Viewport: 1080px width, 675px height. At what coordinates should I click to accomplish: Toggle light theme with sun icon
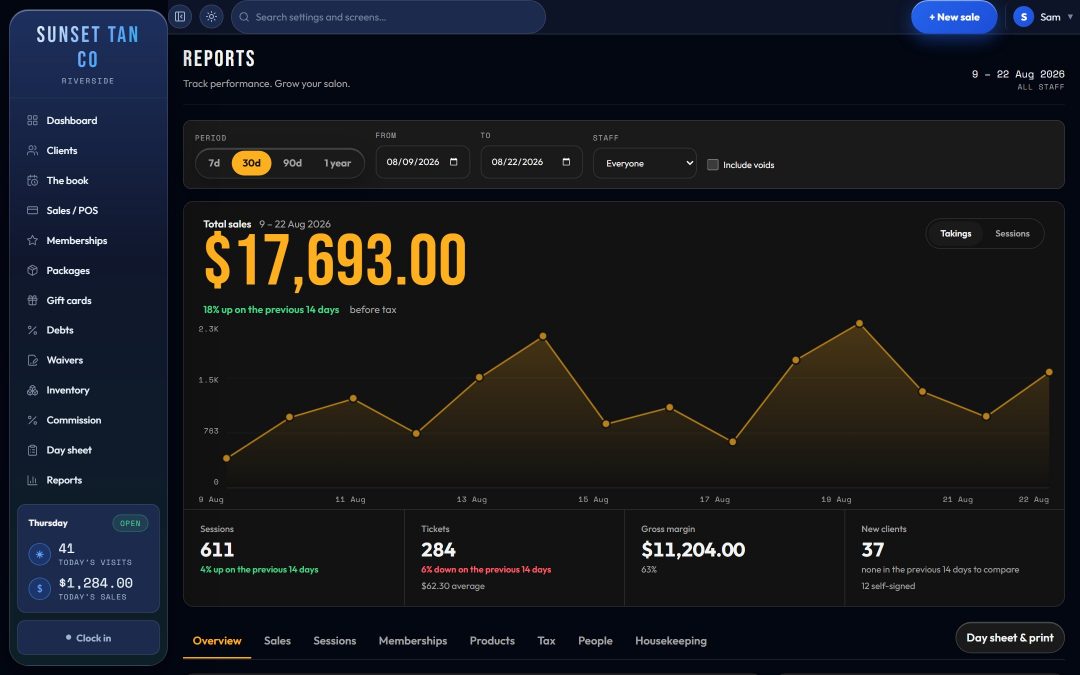coord(211,17)
